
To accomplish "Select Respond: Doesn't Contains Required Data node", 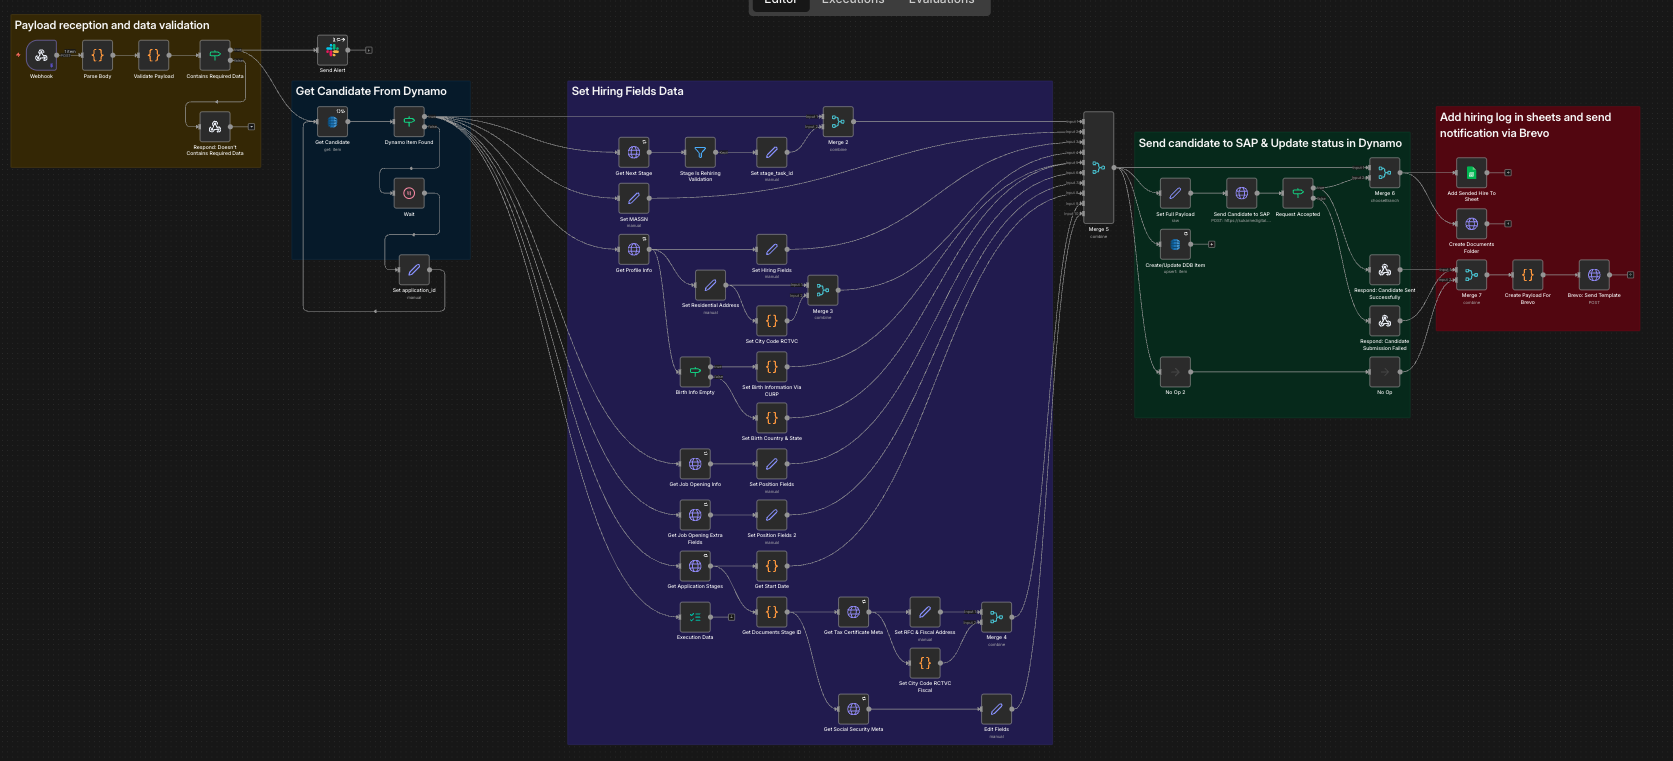I will pos(215,127).
